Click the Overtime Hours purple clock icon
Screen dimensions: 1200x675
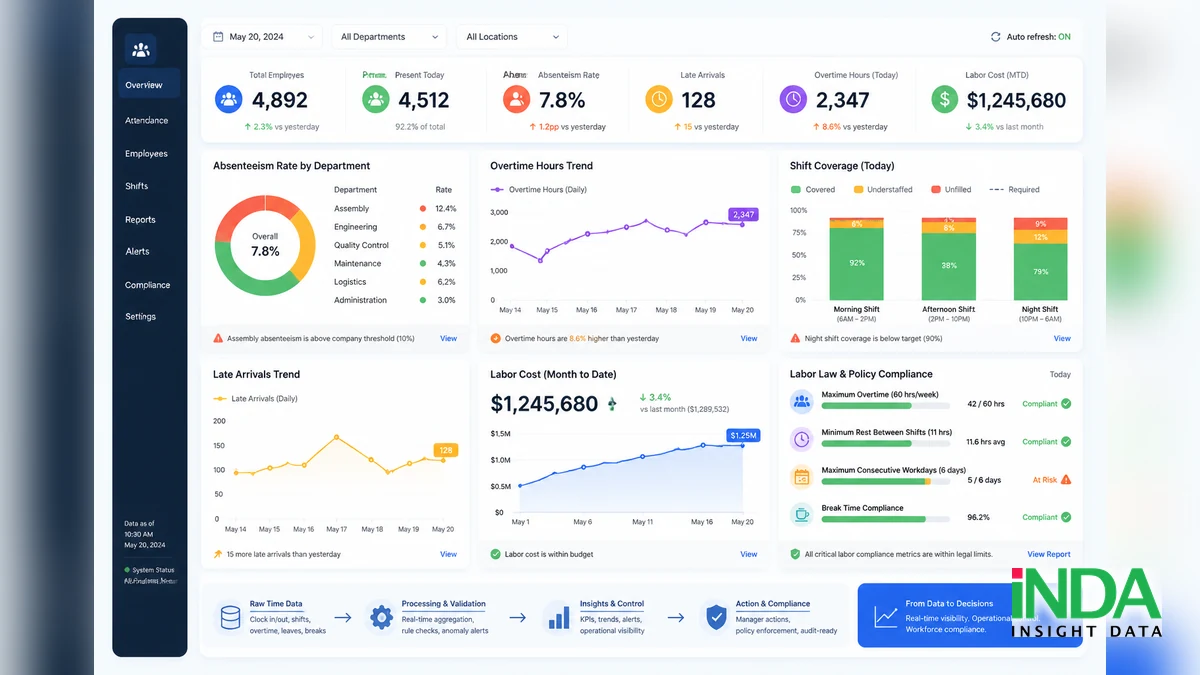pyautogui.click(x=793, y=99)
